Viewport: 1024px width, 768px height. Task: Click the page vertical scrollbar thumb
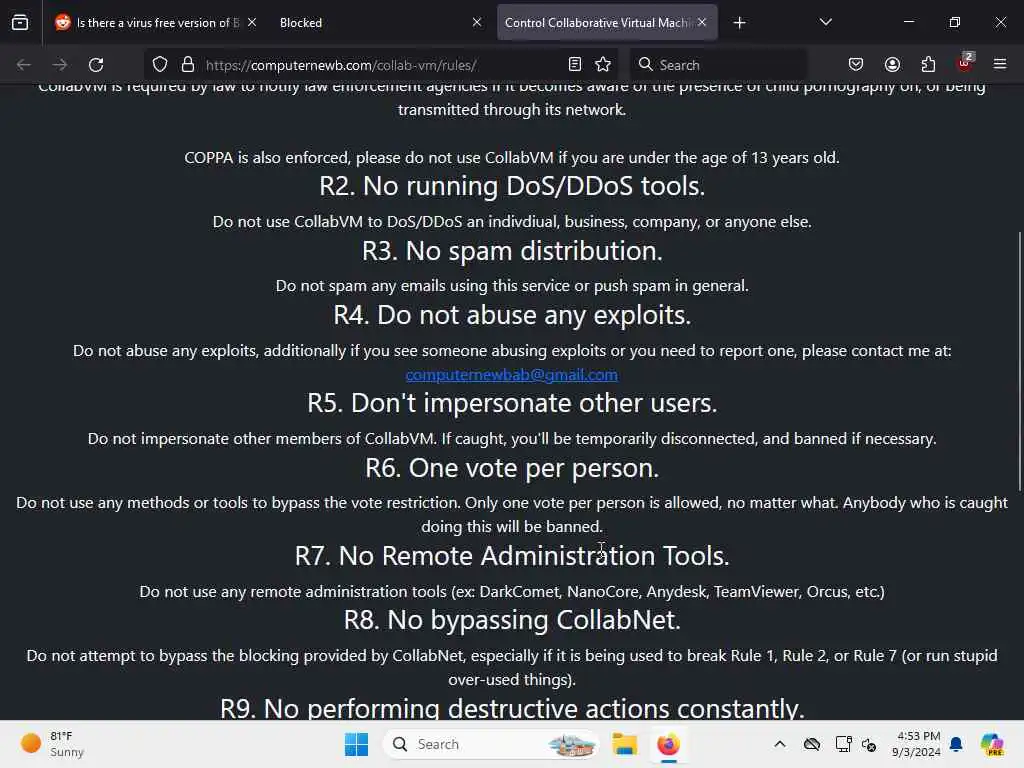1019,360
